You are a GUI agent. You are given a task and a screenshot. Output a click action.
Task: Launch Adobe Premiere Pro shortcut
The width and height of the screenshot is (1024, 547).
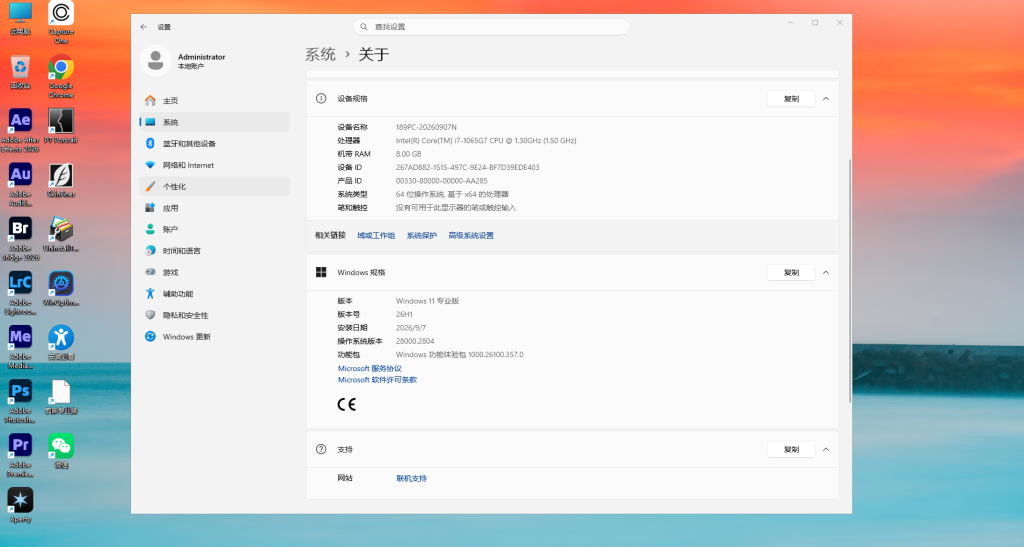pos(20,456)
